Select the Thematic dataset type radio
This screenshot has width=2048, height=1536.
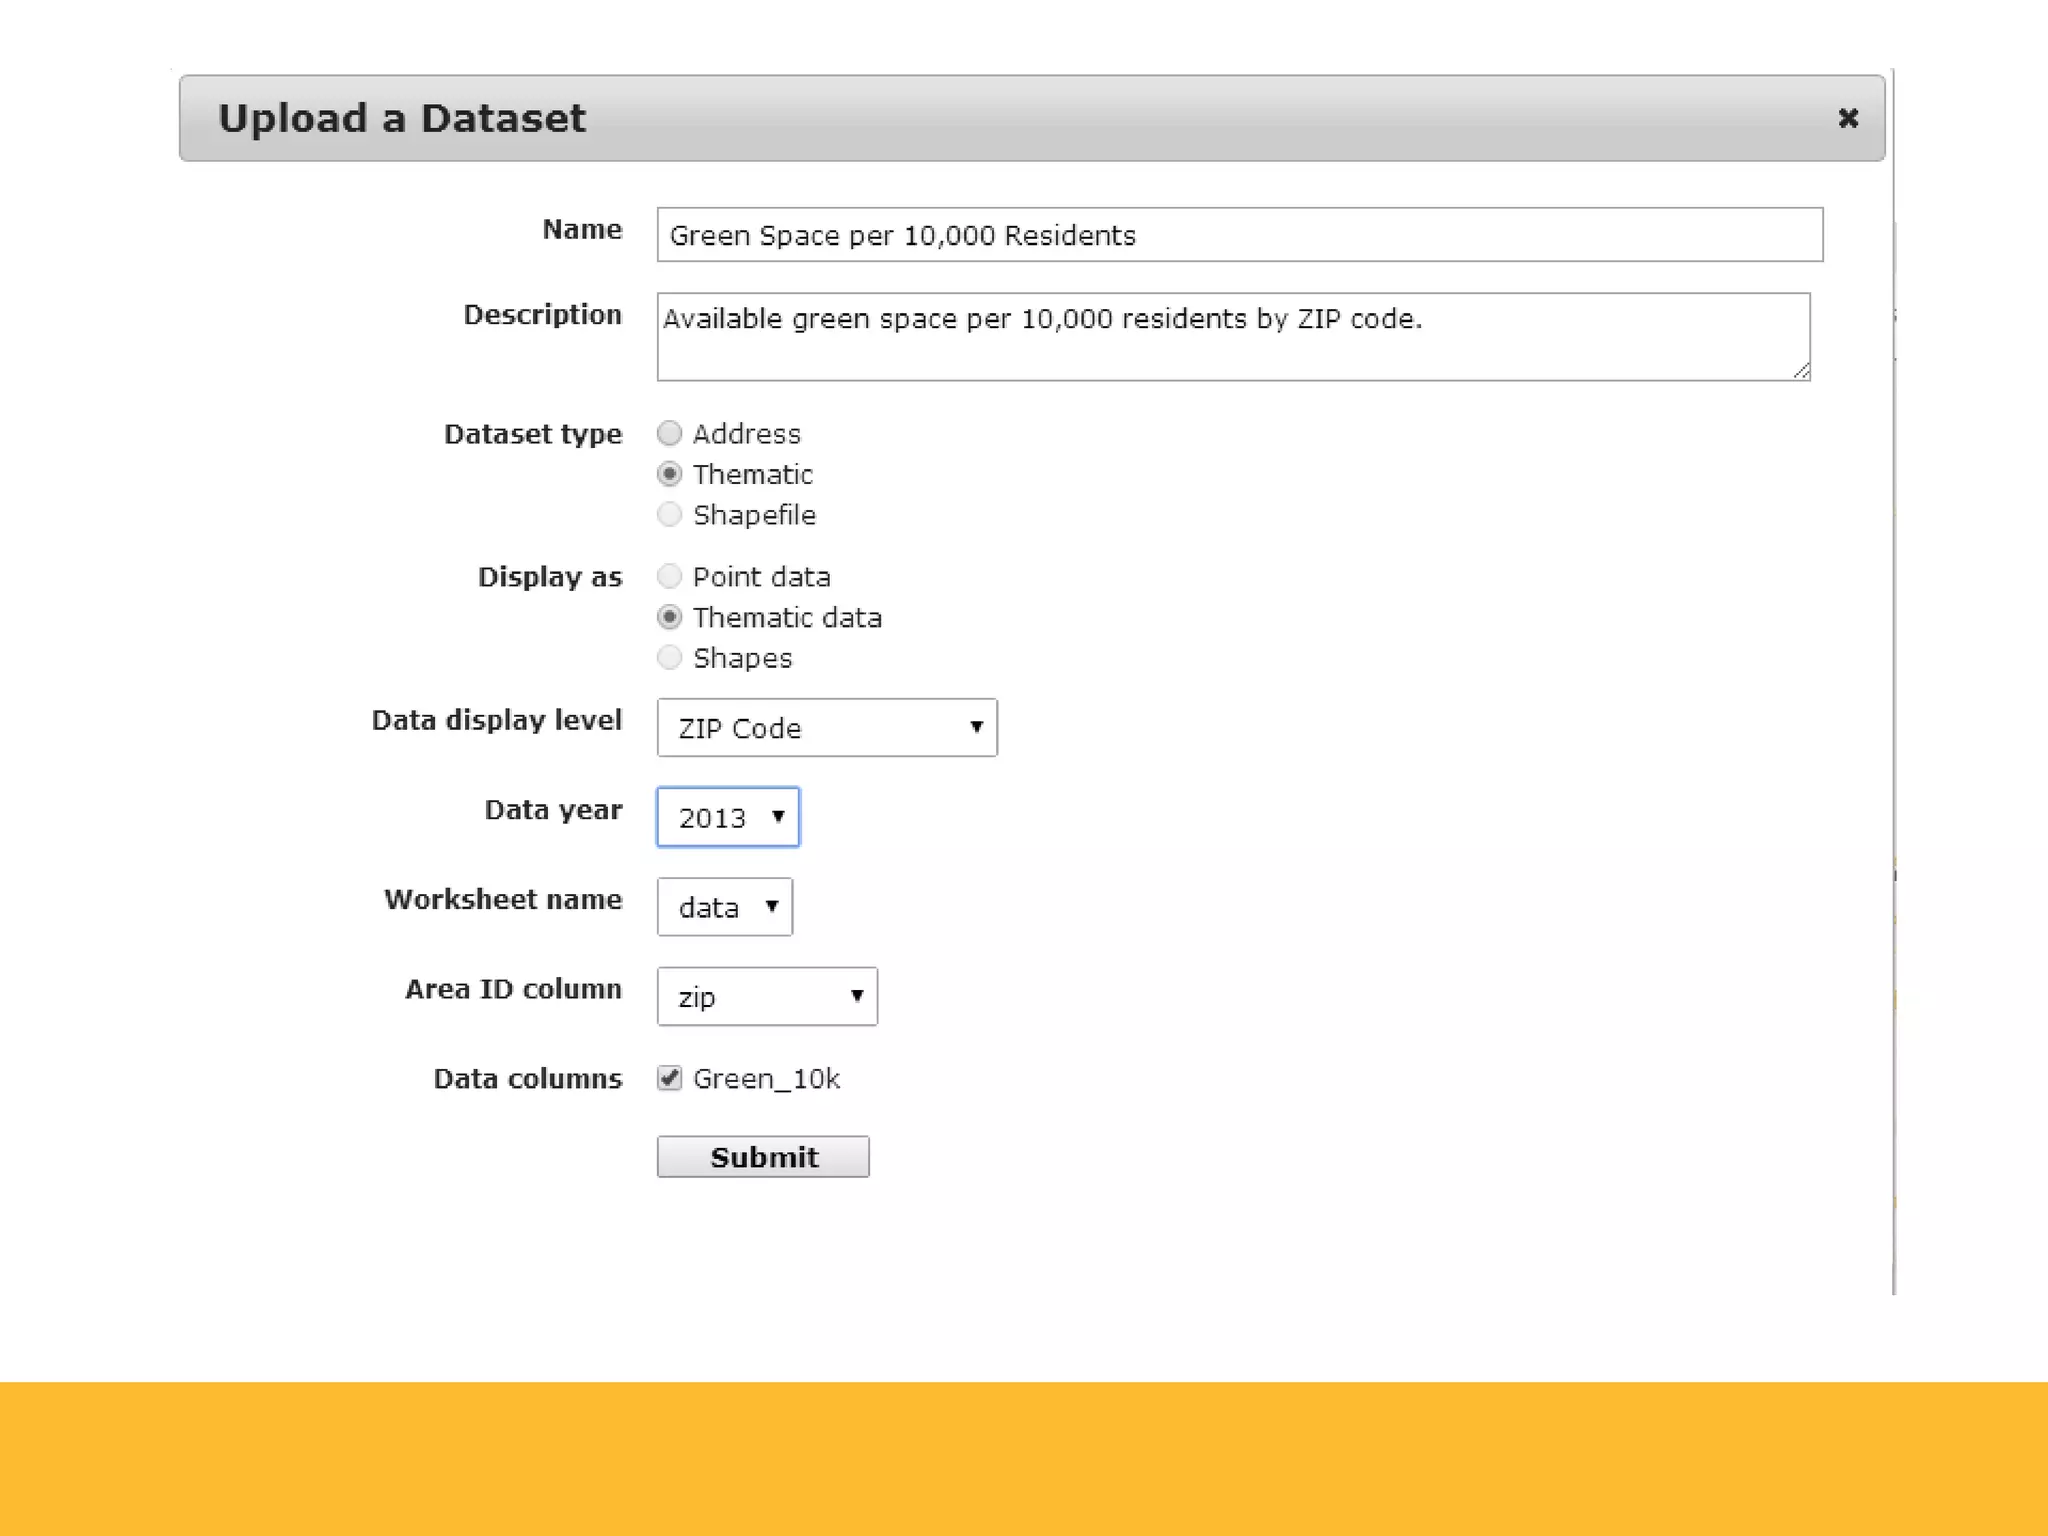click(x=669, y=474)
